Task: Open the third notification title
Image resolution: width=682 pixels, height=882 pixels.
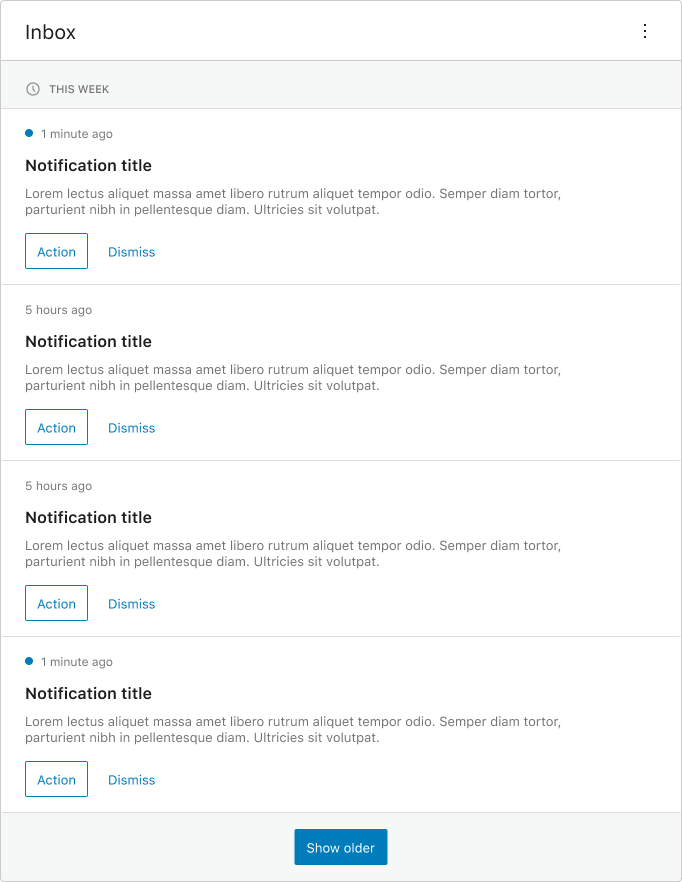Action: click(88, 518)
